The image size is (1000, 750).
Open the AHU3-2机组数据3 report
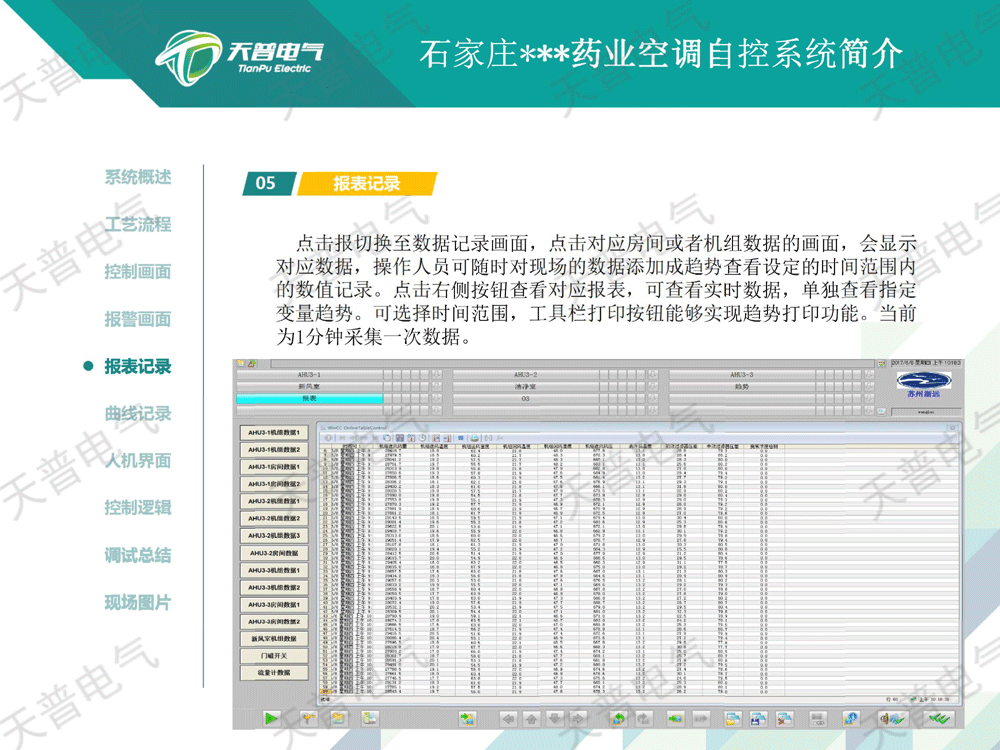pyautogui.click(x=274, y=536)
